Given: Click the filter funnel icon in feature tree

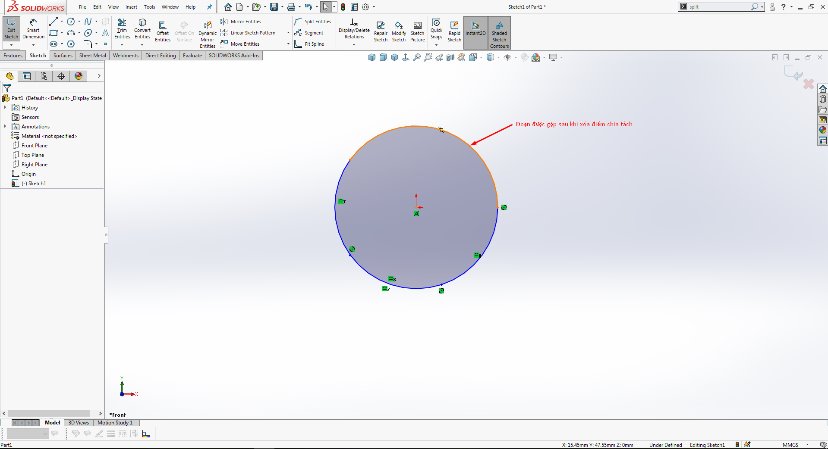Looking at the screenshot, I should coord(7,87).
